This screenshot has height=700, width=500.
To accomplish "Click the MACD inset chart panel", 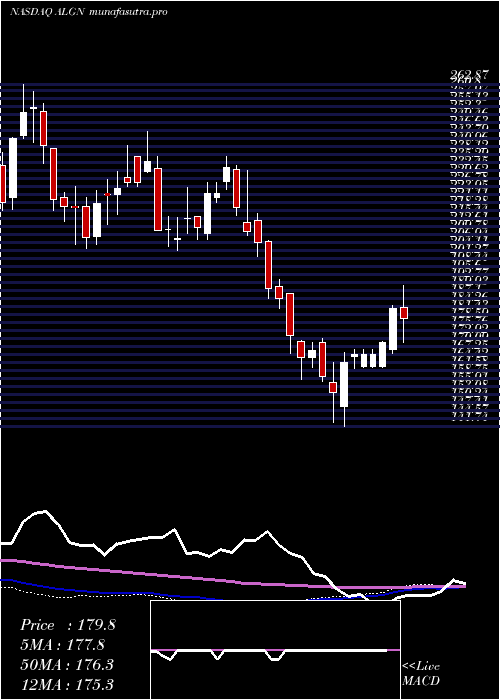I will coord(275,650).
